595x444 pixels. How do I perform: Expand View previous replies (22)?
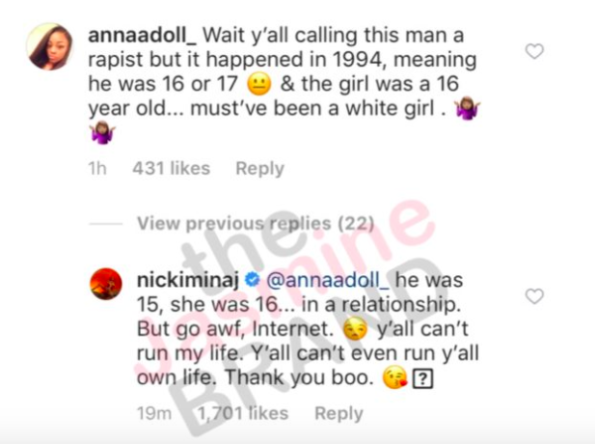coord(255,224)
